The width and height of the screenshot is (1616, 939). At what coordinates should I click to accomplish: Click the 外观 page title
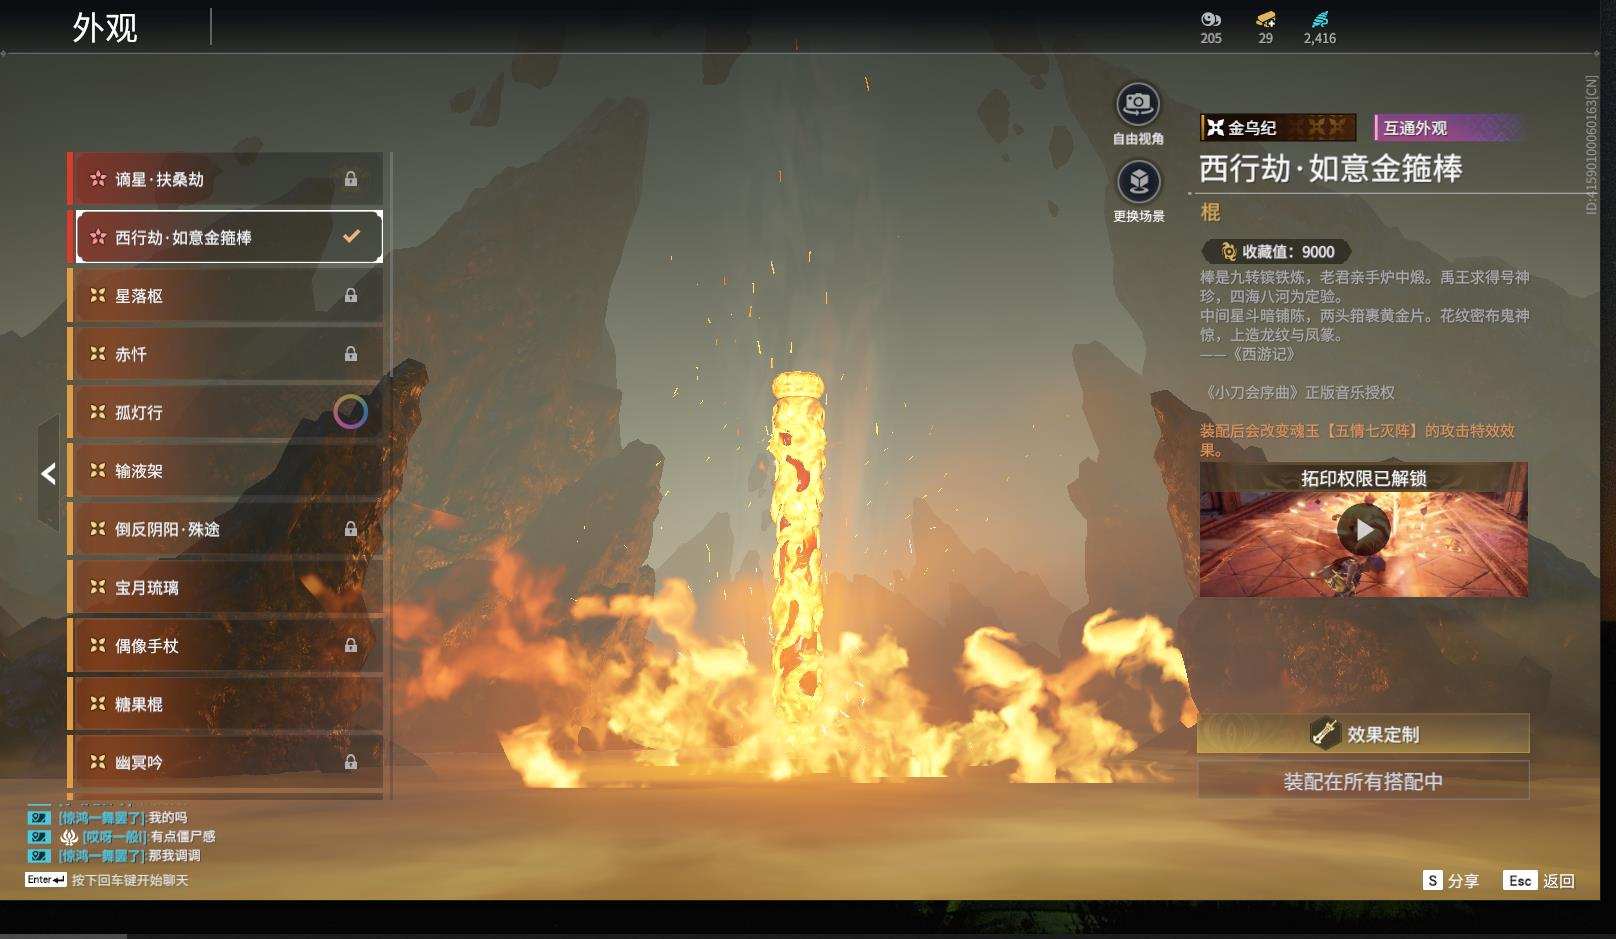coord(105,28)
